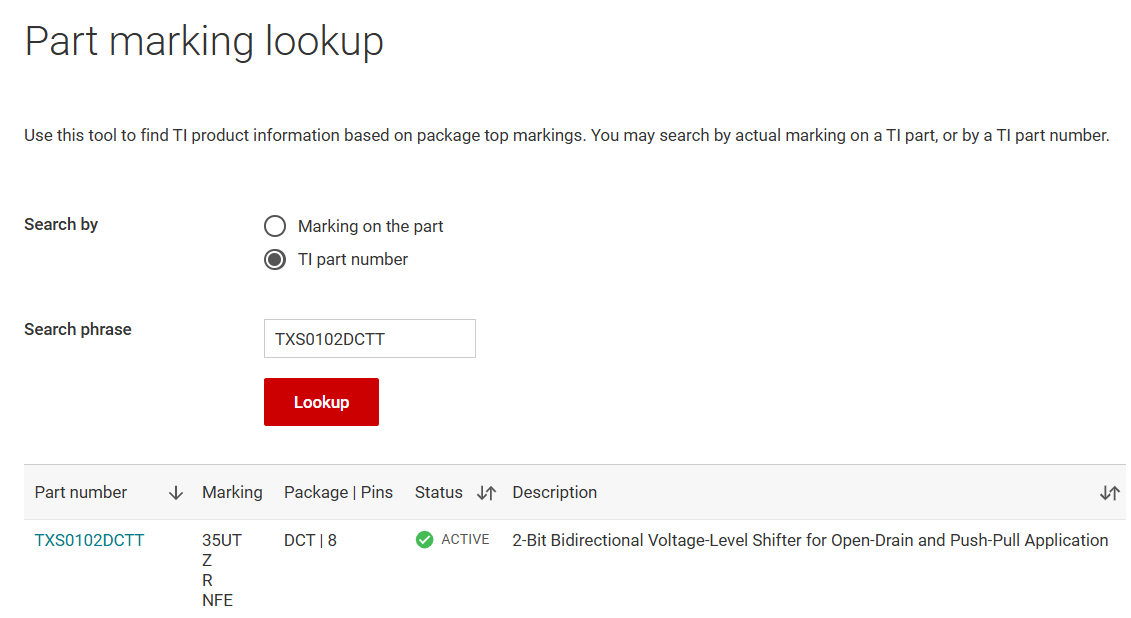Open the TXS0102DCTT part number link
Image resolution: width=1131 pixels, height=618 pixels.
89,540
